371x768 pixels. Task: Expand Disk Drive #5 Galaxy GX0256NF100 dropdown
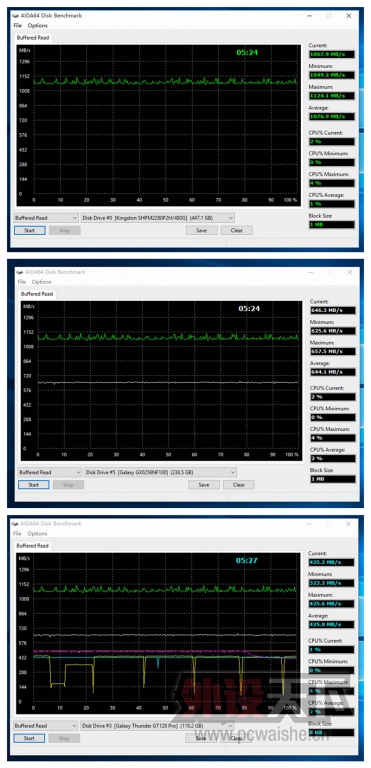(161, 472)
